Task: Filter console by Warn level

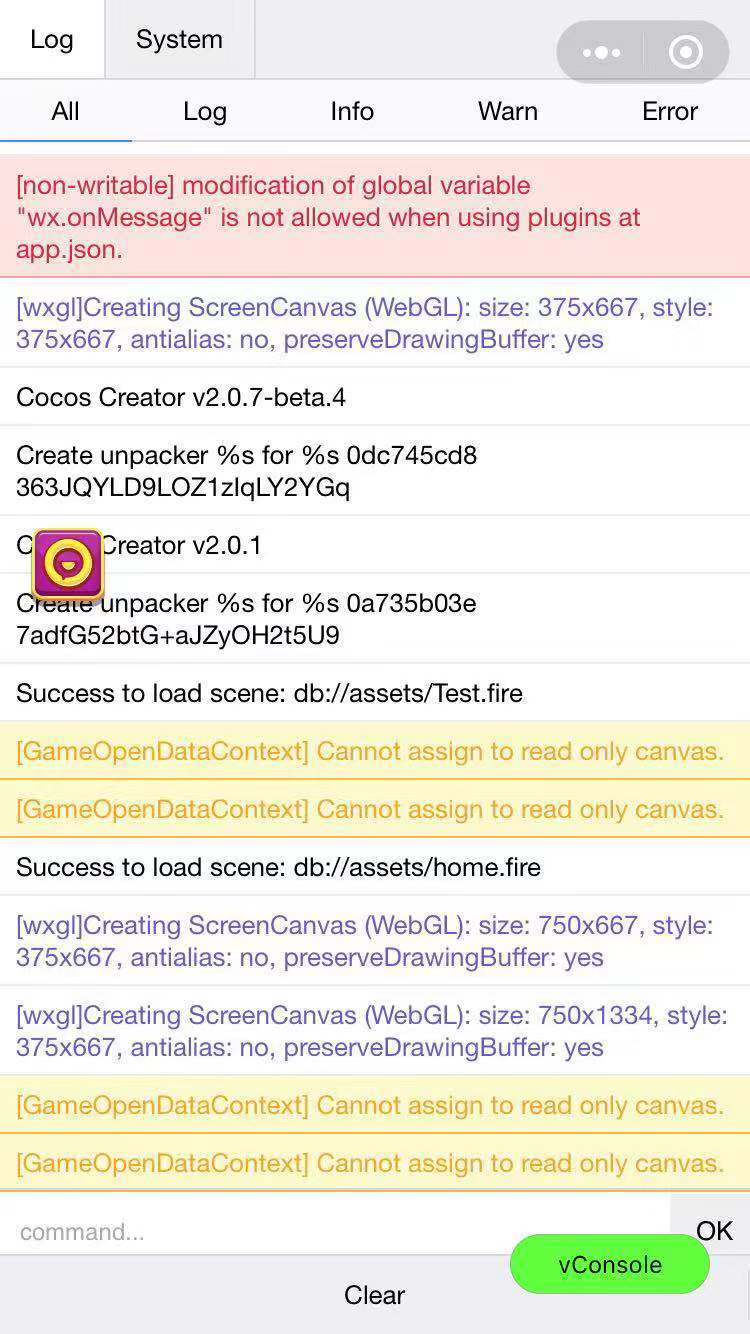Action: 508,111
